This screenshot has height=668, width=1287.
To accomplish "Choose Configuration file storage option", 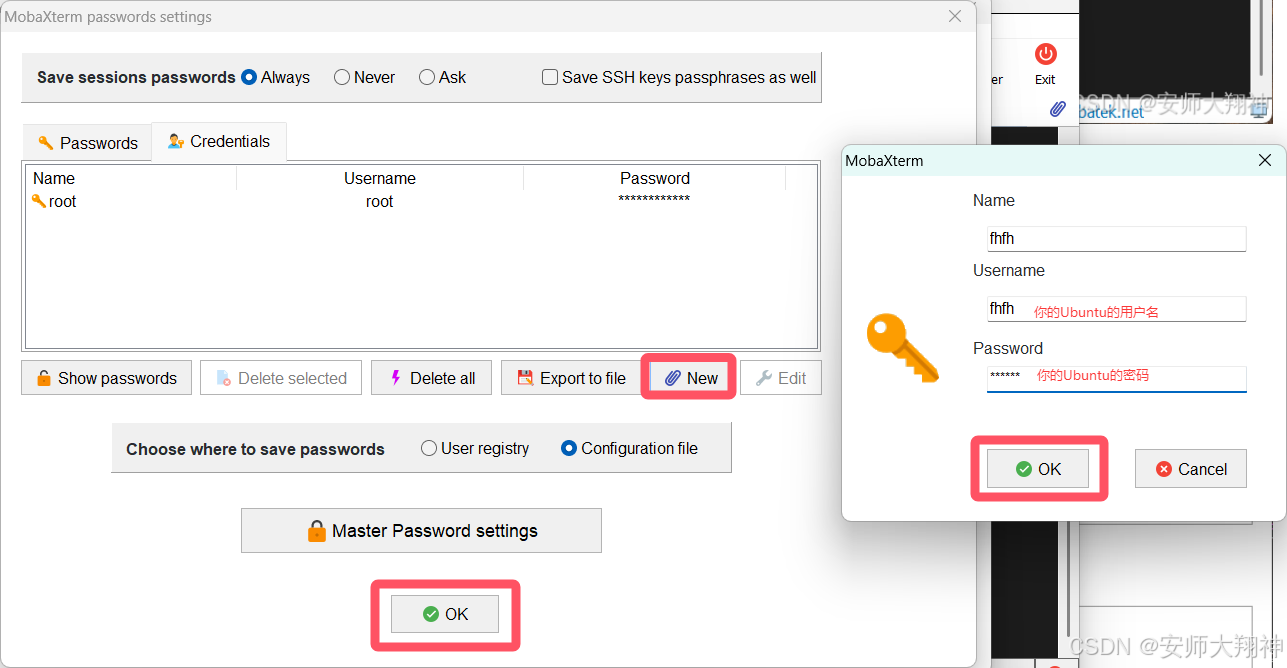I will [569, 448].
